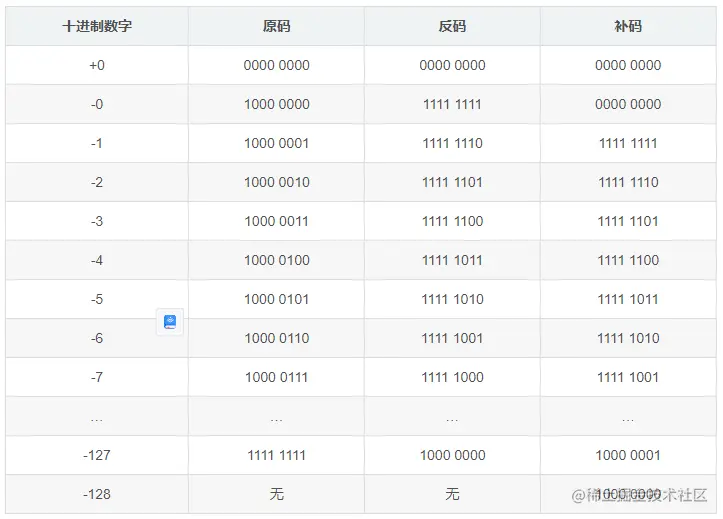
Task: Click the -2 decimal cell
Action: coord(97,182)
